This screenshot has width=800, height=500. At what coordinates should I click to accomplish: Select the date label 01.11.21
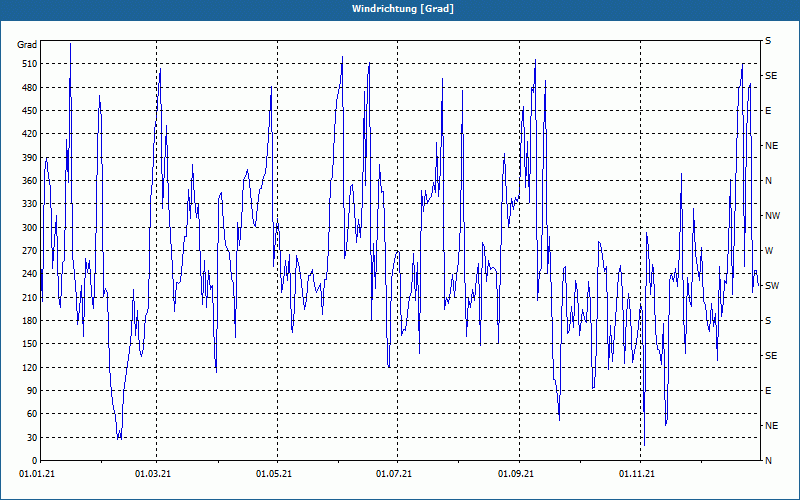click(x=637, y=474)
